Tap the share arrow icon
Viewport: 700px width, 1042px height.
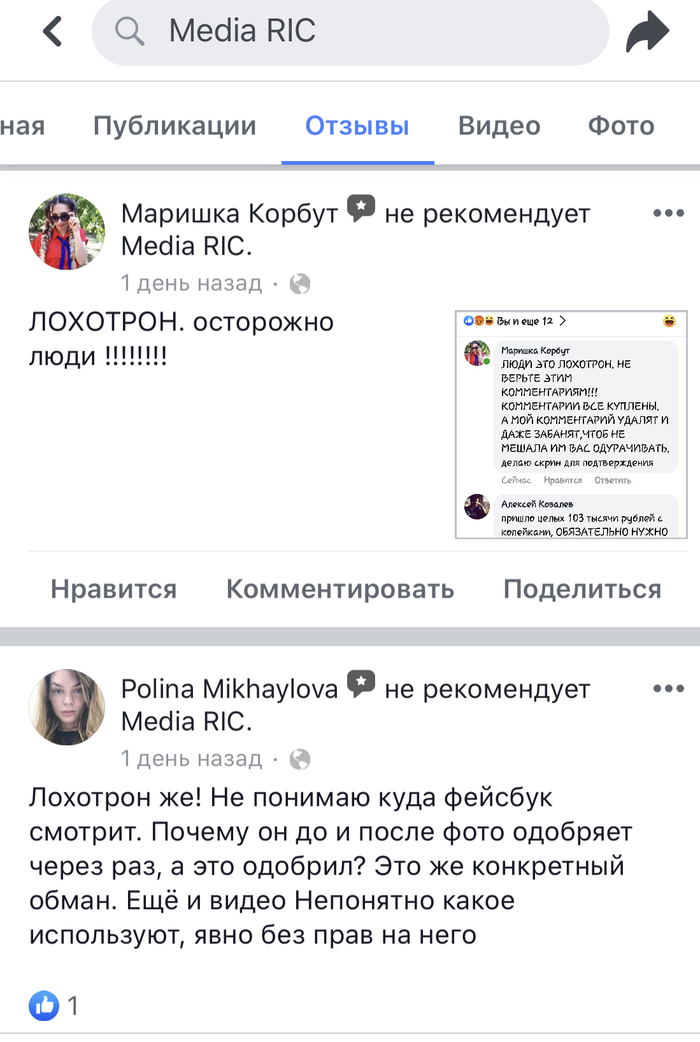(x=647, y=32)
